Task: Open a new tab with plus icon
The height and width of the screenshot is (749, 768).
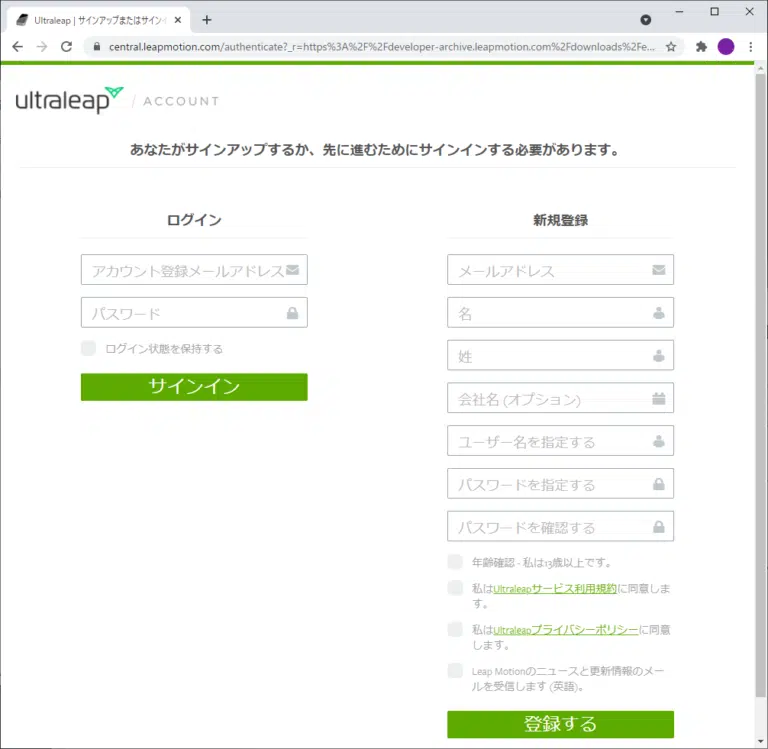Action: tap(207, 19)
